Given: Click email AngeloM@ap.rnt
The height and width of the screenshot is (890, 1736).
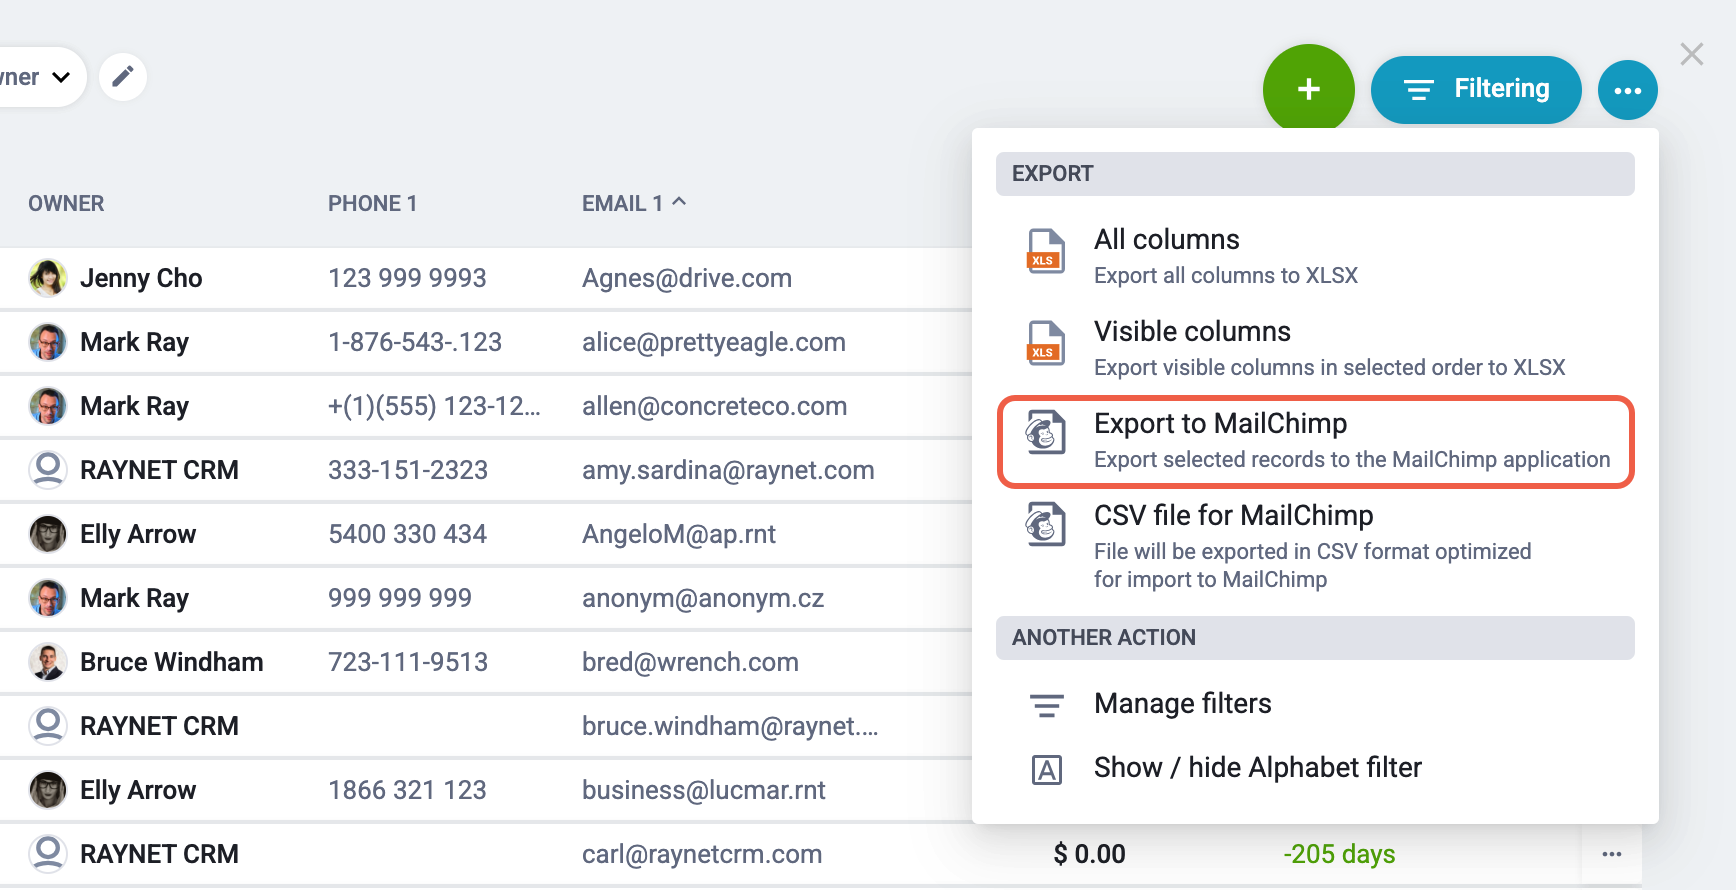Looking at the screenshot, I should click(679, 534).
